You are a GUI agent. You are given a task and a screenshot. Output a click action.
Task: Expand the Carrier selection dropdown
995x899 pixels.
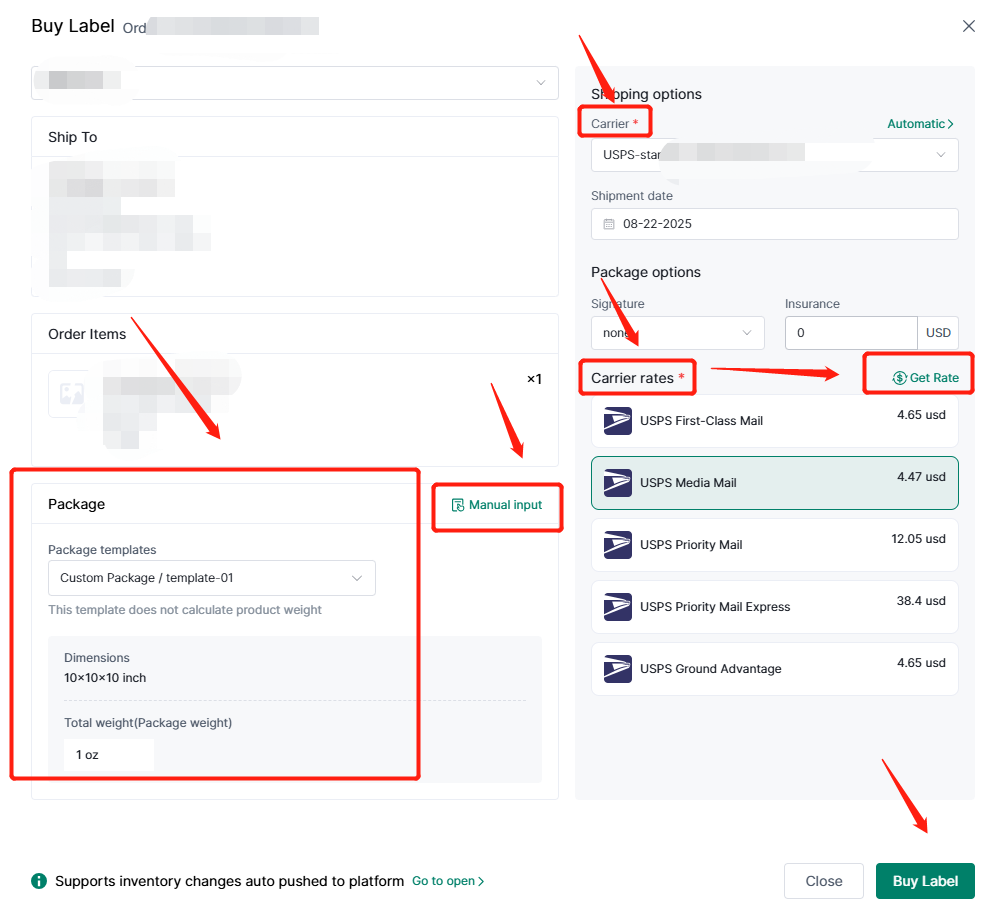pyautogui.click(x=774, y=155)
